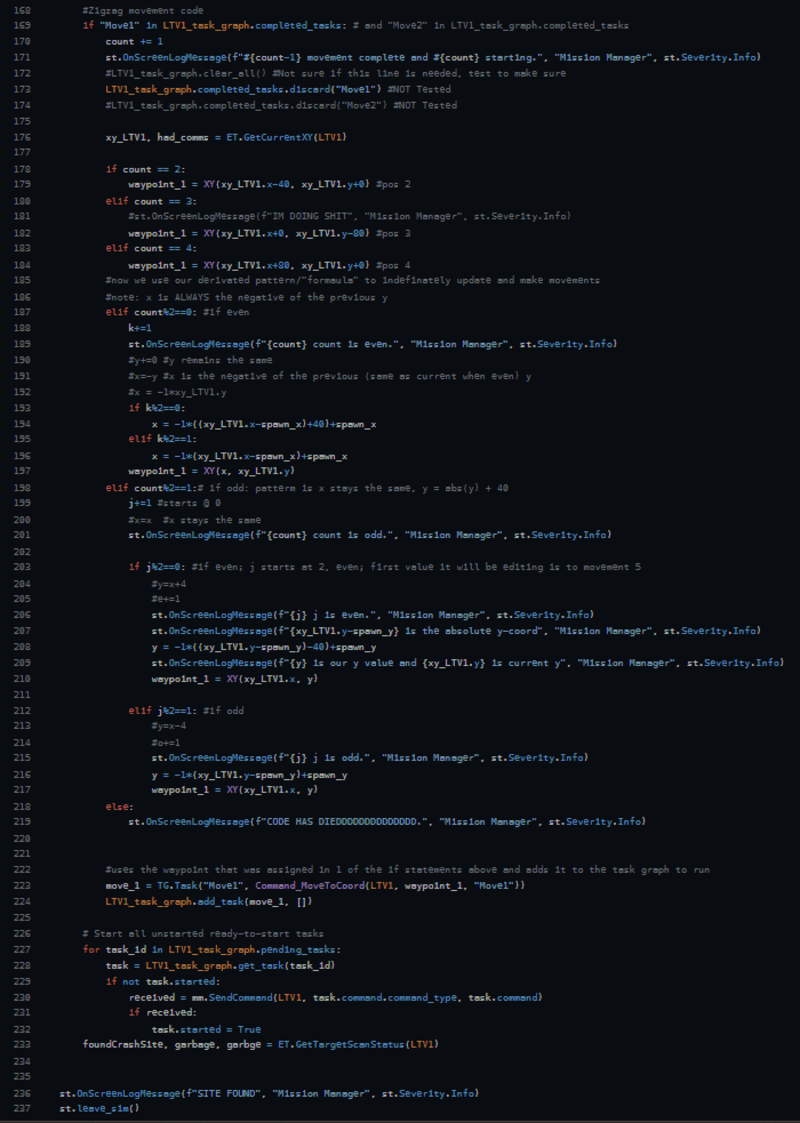Click the '#LTV1_task_graph.clear_all()' commented line
This screenshot has height=1123, width=800.
point(335,73)
